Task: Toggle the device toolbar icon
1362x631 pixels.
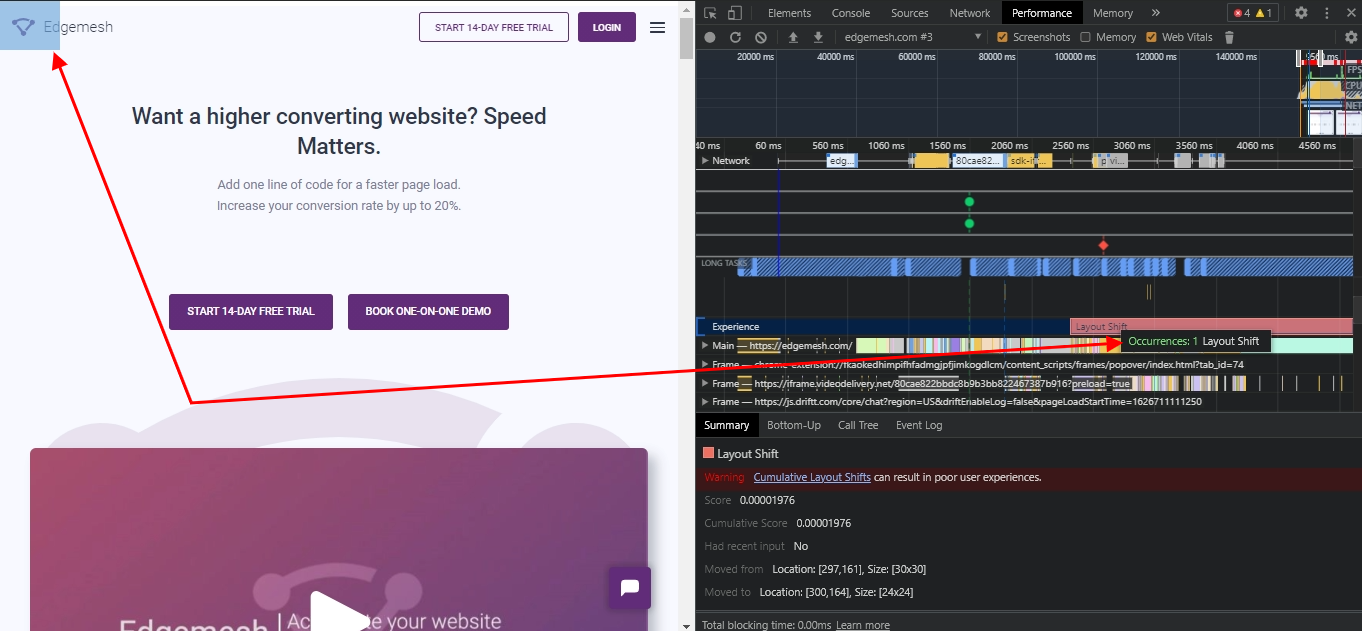Action: click(735, 13)
